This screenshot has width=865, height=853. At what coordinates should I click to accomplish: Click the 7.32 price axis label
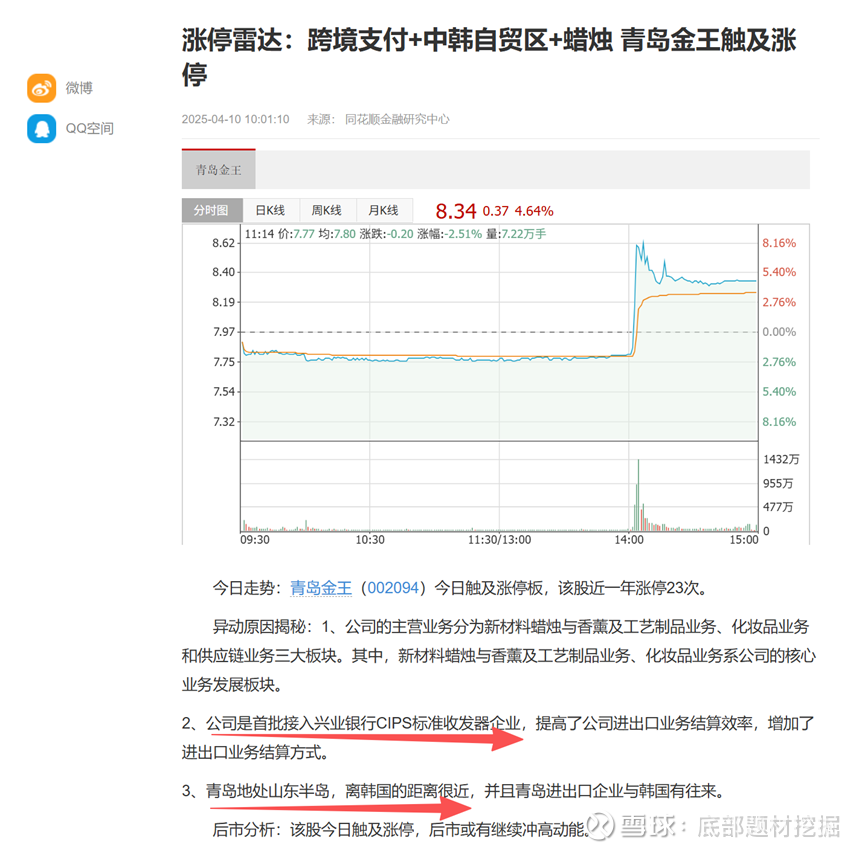pyautogui.click(x=223, y=422)
